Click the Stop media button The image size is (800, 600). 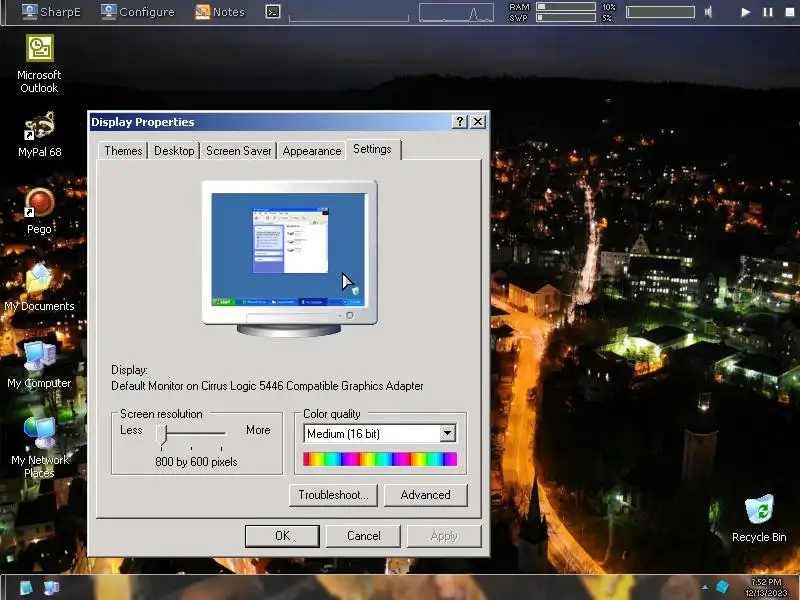click(790, 12)
